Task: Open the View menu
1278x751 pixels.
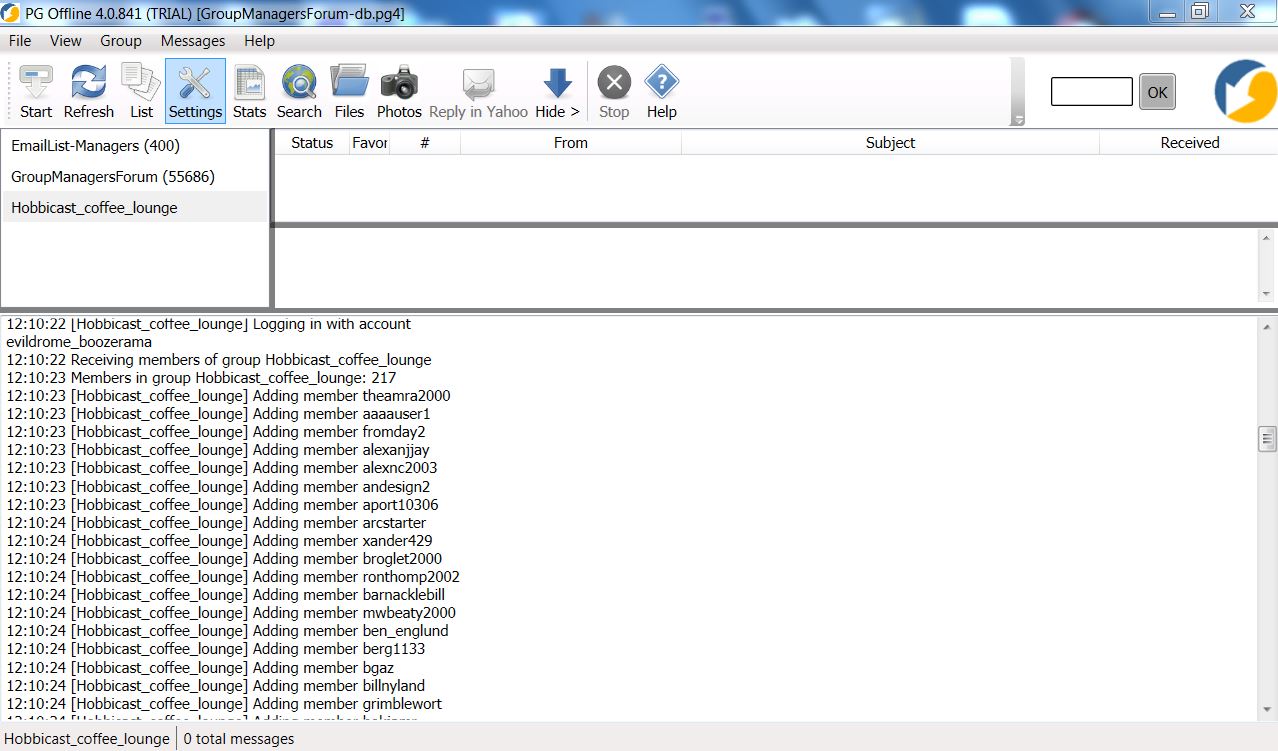Action: click(x=66, y=41)
